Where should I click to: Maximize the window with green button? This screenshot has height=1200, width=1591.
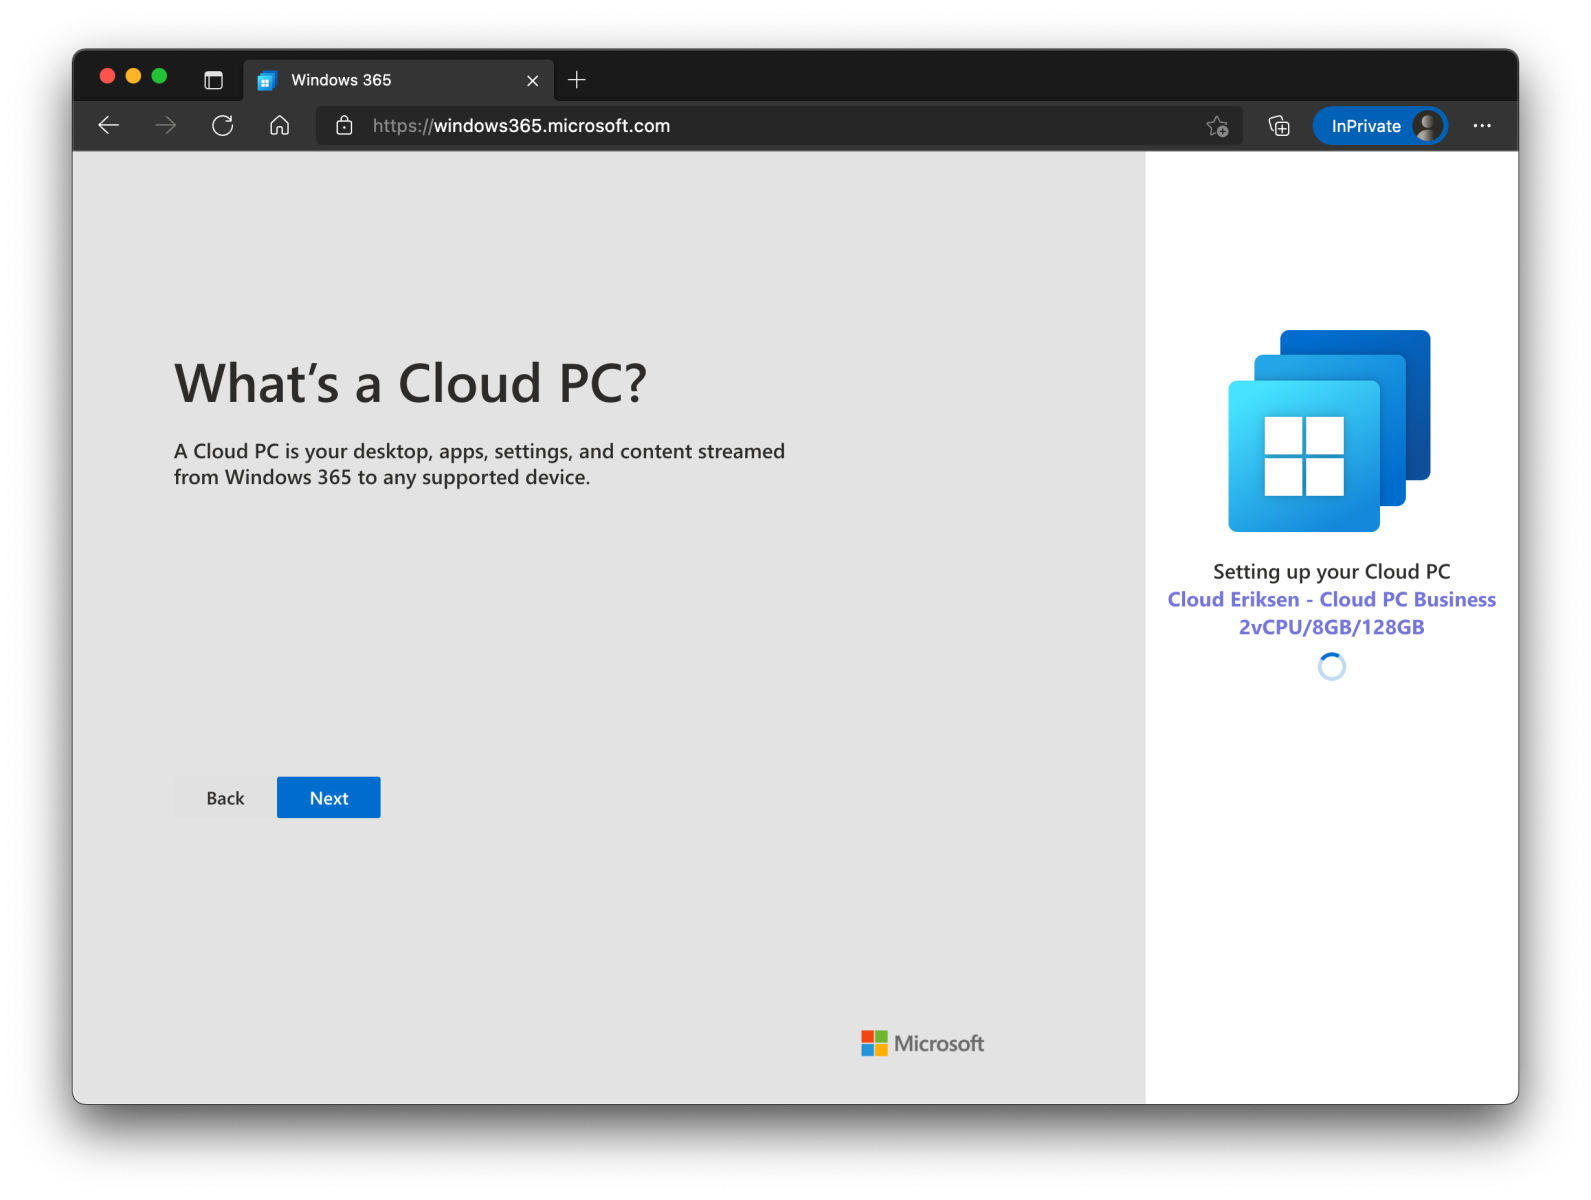pyautogui.click(x=159, y=76)
